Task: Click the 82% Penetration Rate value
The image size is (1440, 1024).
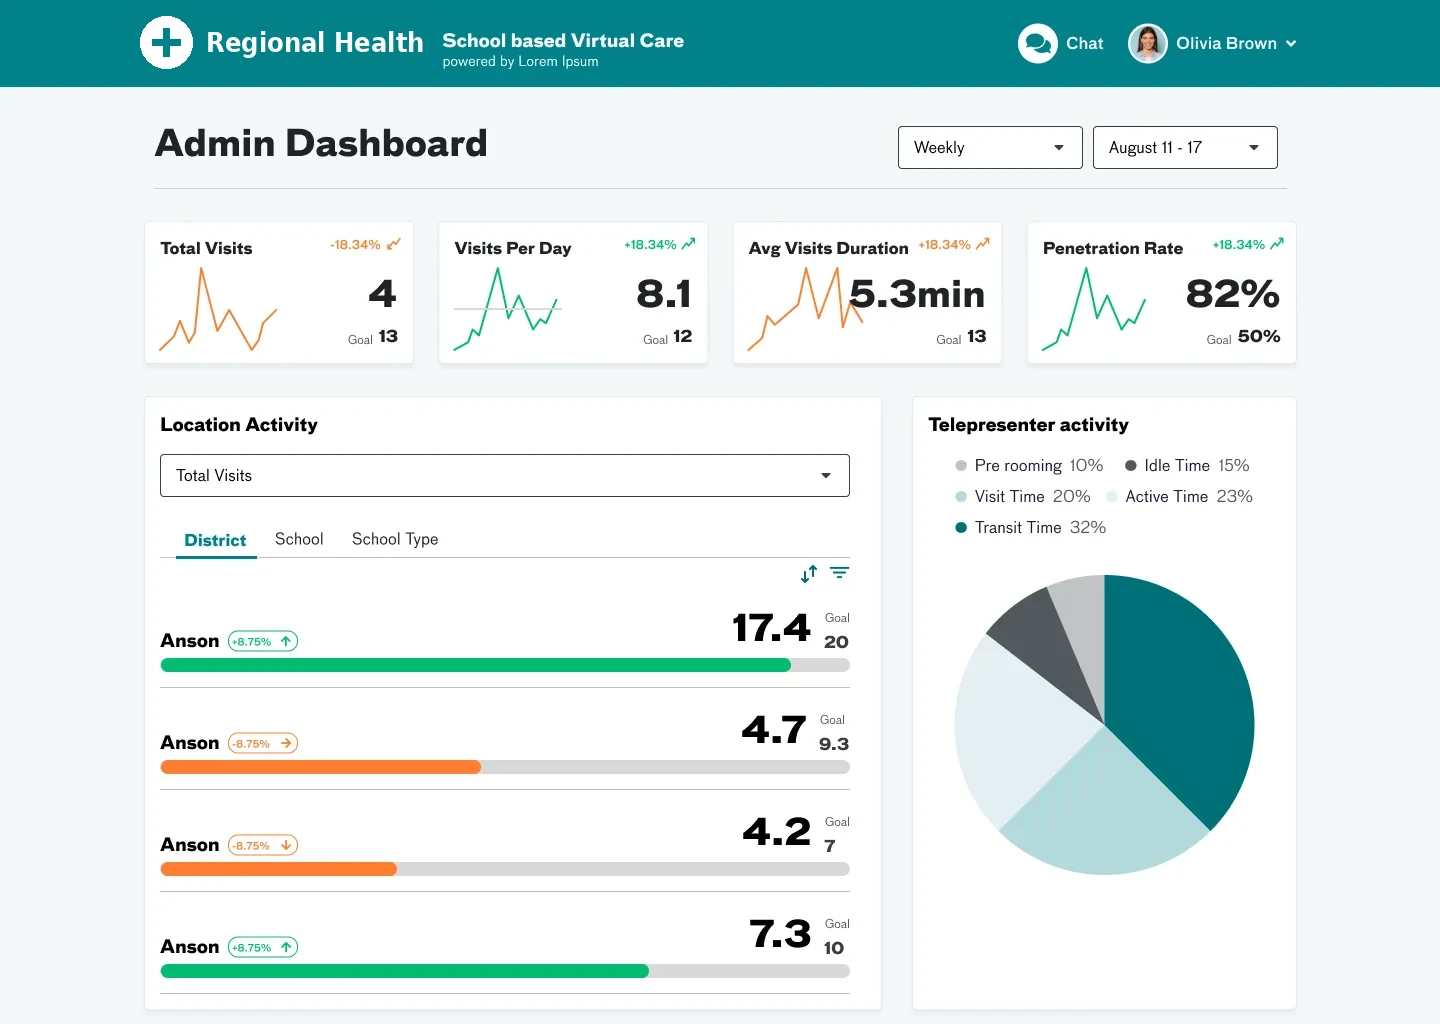Action: tap(1233, 294)
